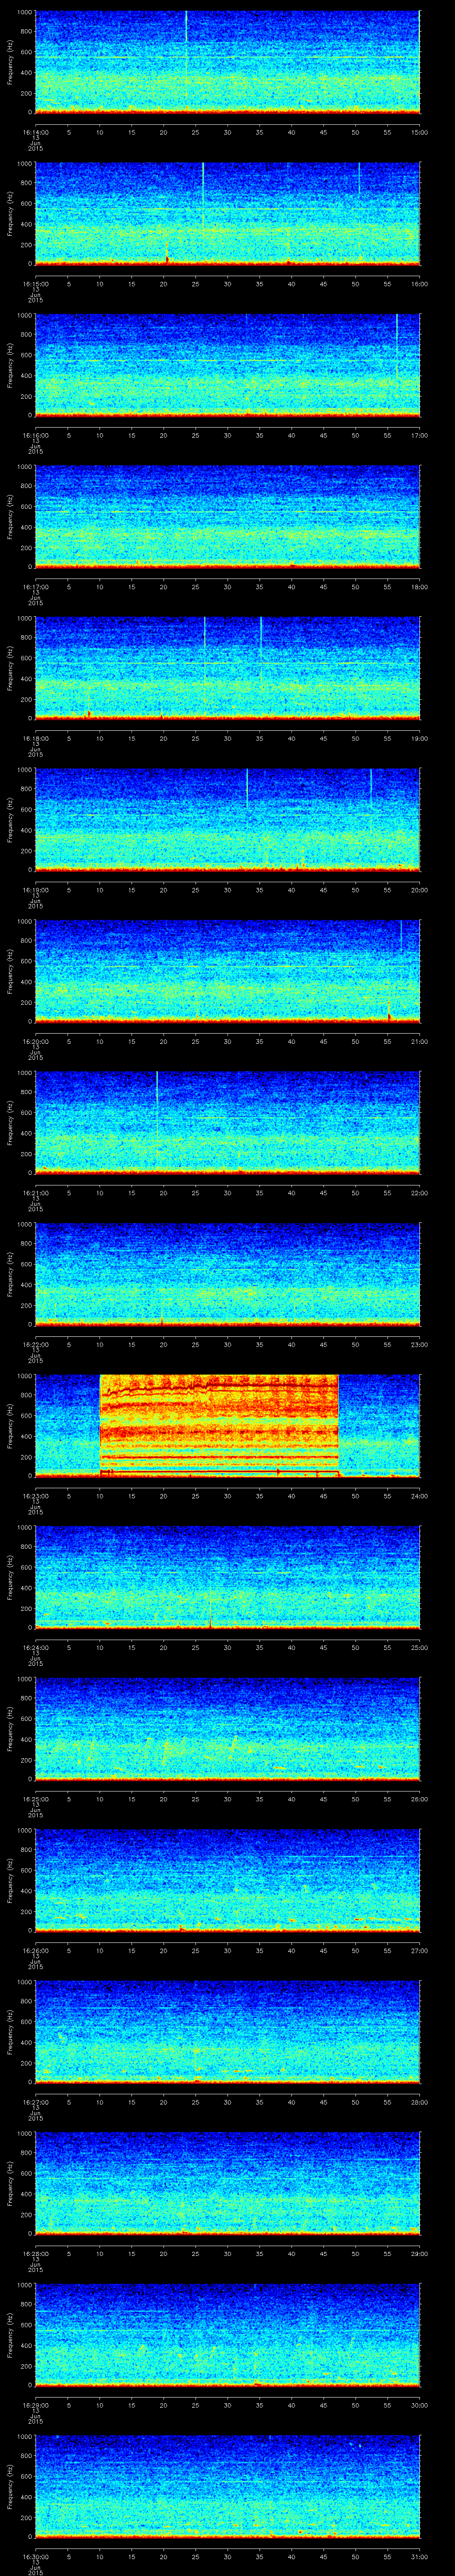Click the red low-frequency spike near 55 seconds in the 16:20:00 spectrogram
Image resolution: width=455 pixels, height=2576 pixels.
coord(389,1012)
